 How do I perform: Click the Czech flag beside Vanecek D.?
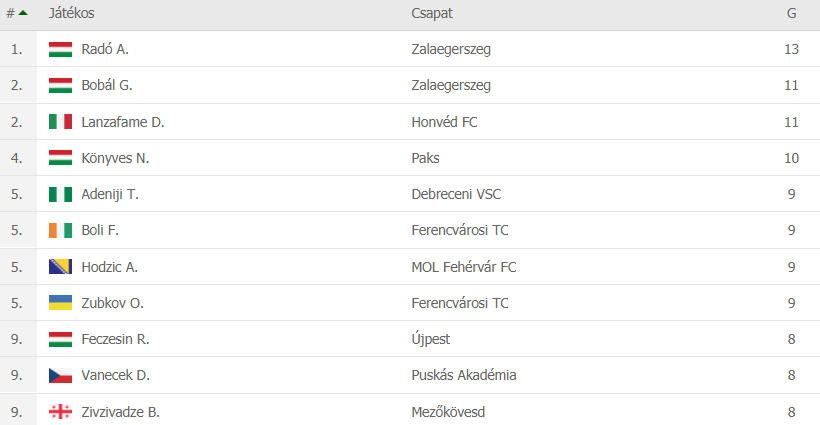click(60, 376)
